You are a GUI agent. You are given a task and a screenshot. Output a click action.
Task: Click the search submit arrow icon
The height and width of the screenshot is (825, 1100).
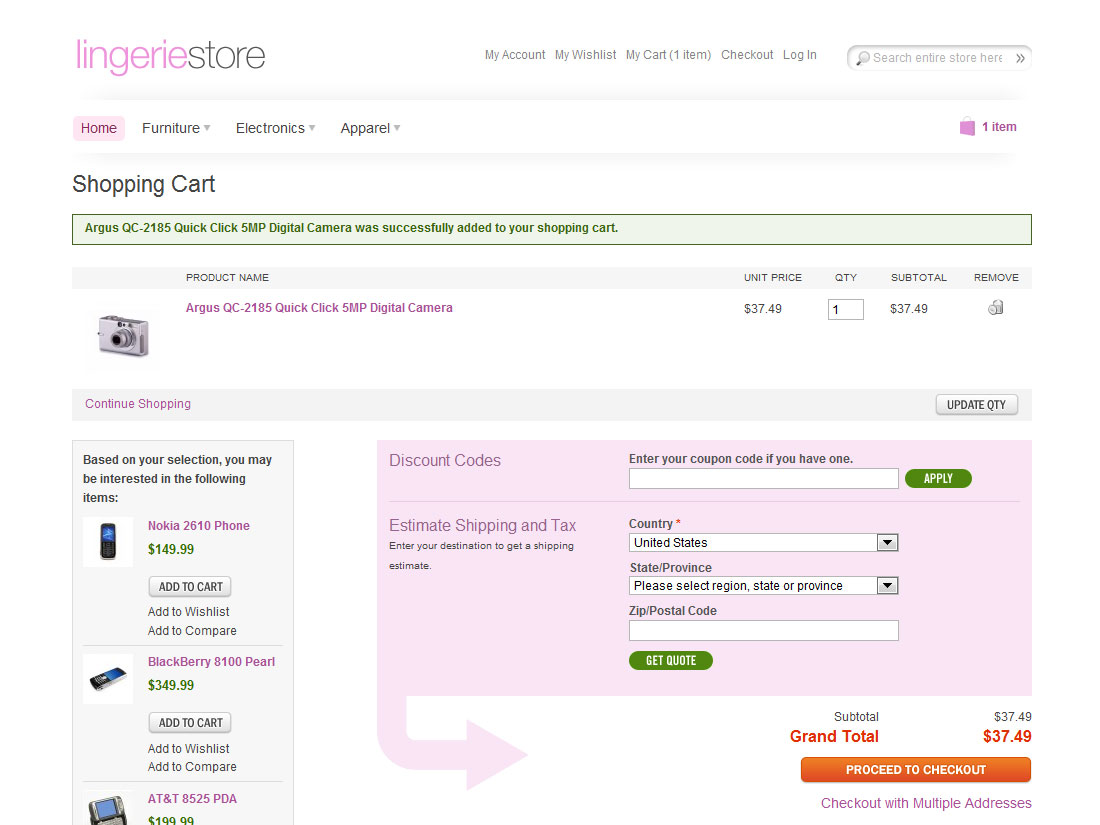1020,58
